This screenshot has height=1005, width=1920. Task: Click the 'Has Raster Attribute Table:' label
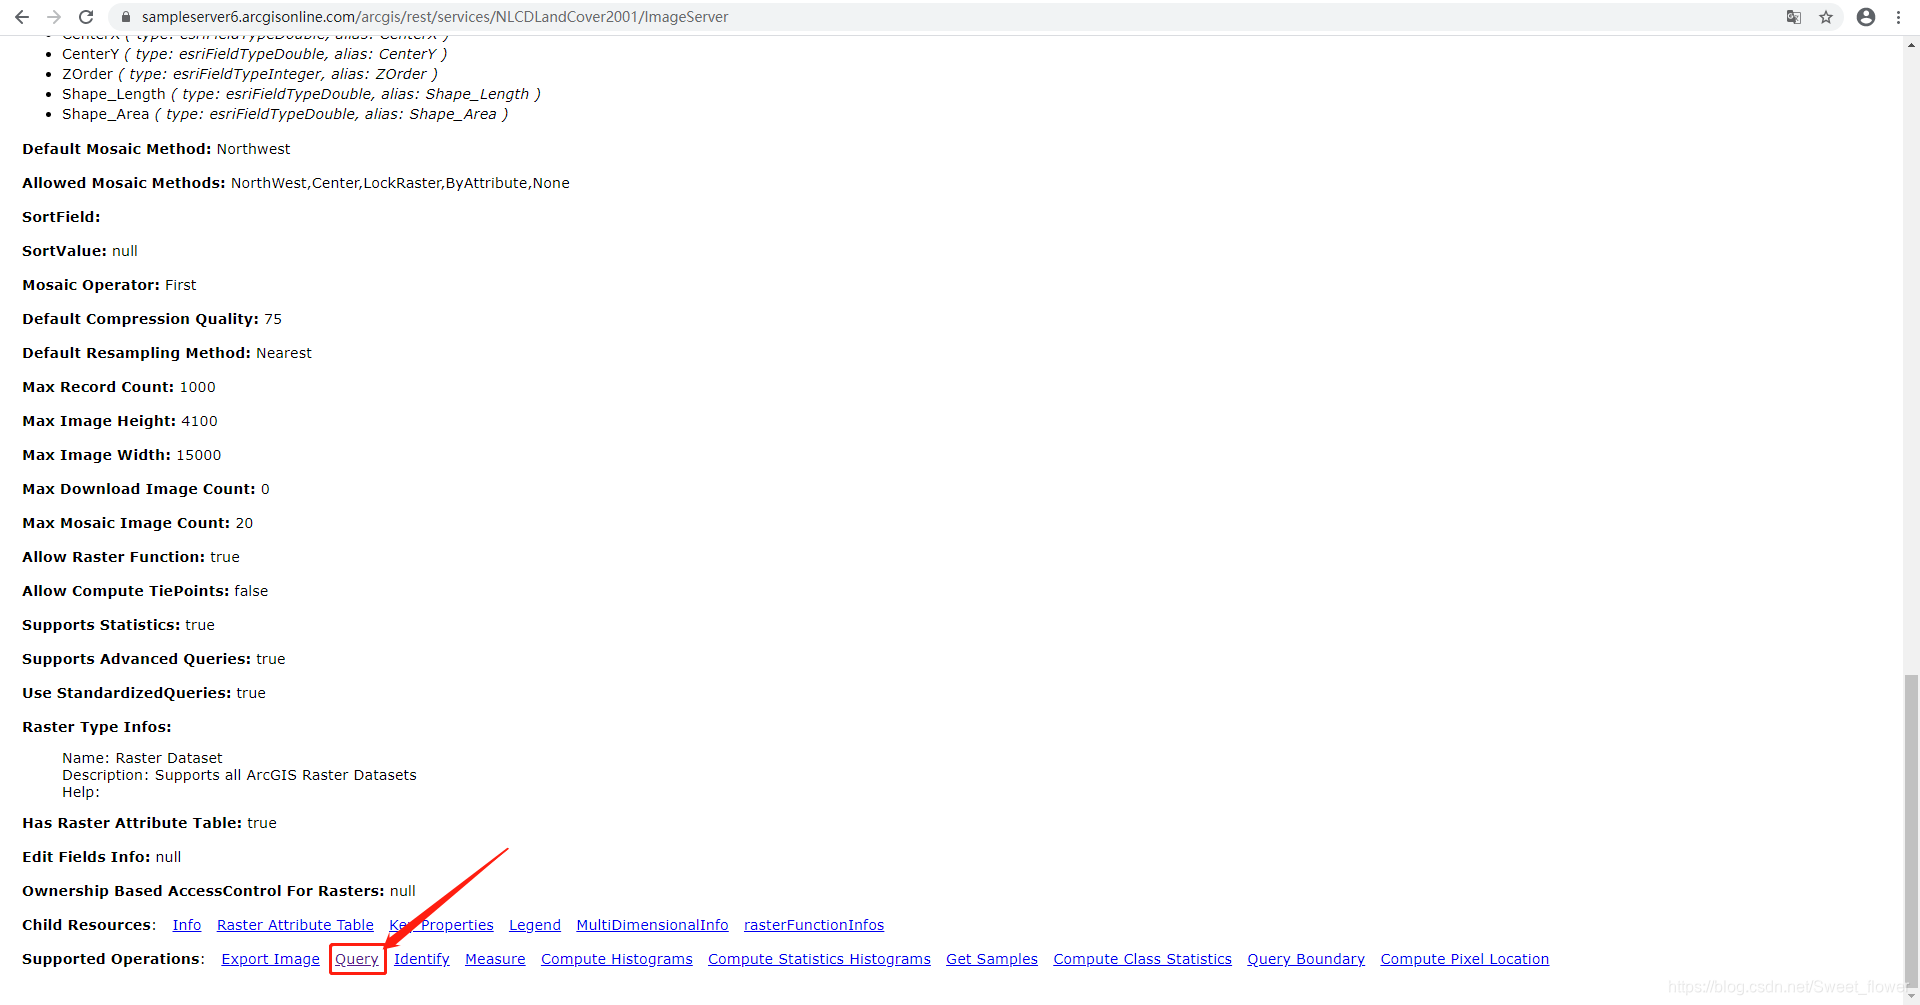[x=132, y=823]
